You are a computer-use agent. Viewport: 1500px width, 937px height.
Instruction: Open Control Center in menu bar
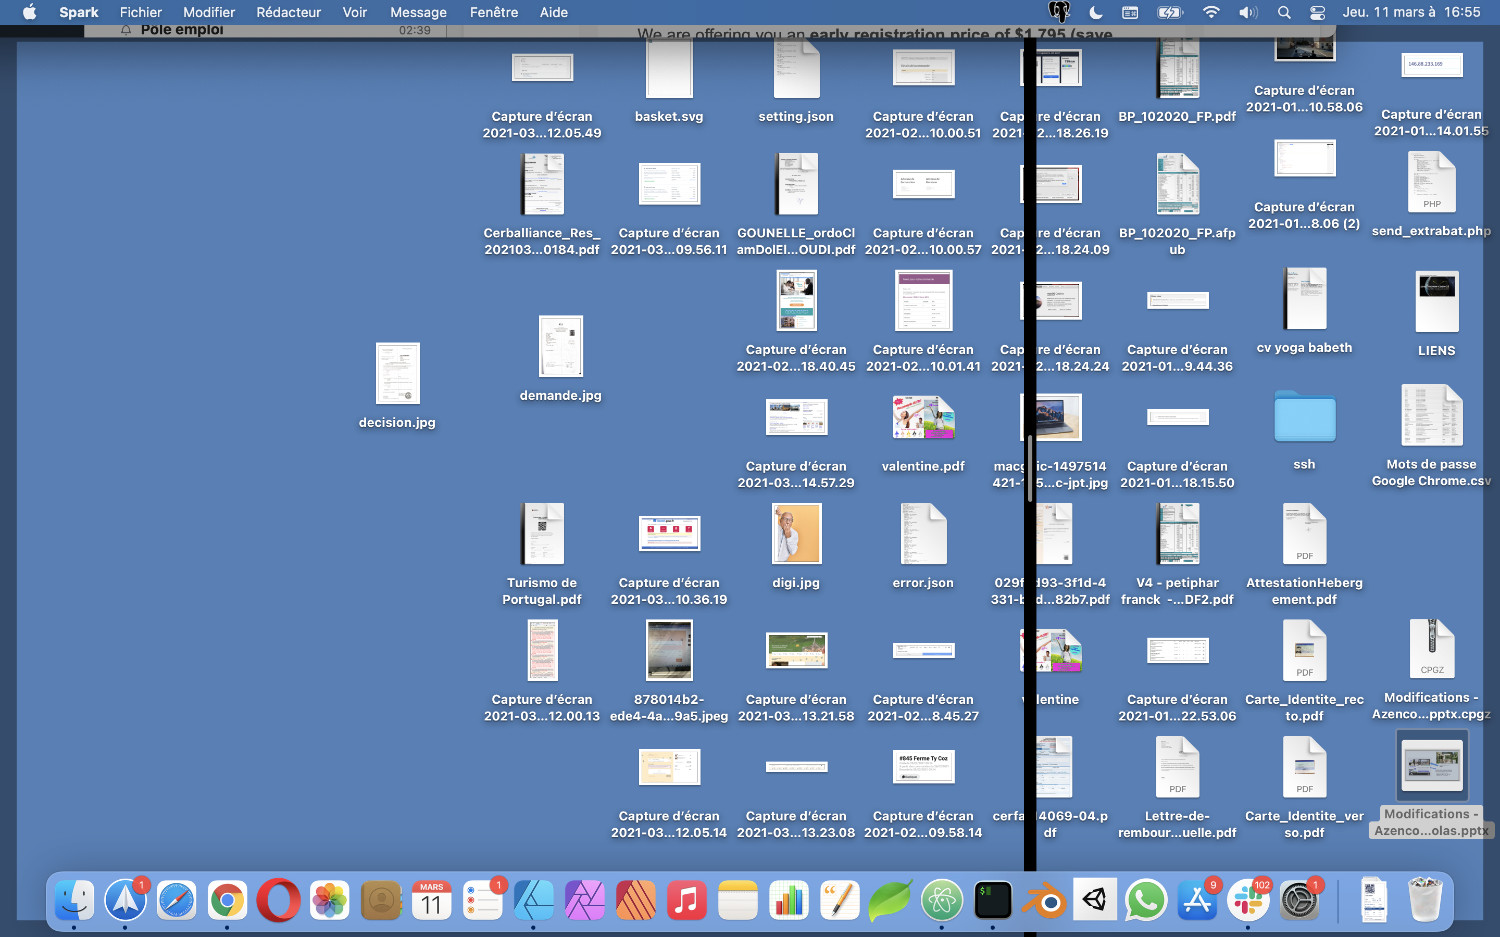tap(1318, 12)
